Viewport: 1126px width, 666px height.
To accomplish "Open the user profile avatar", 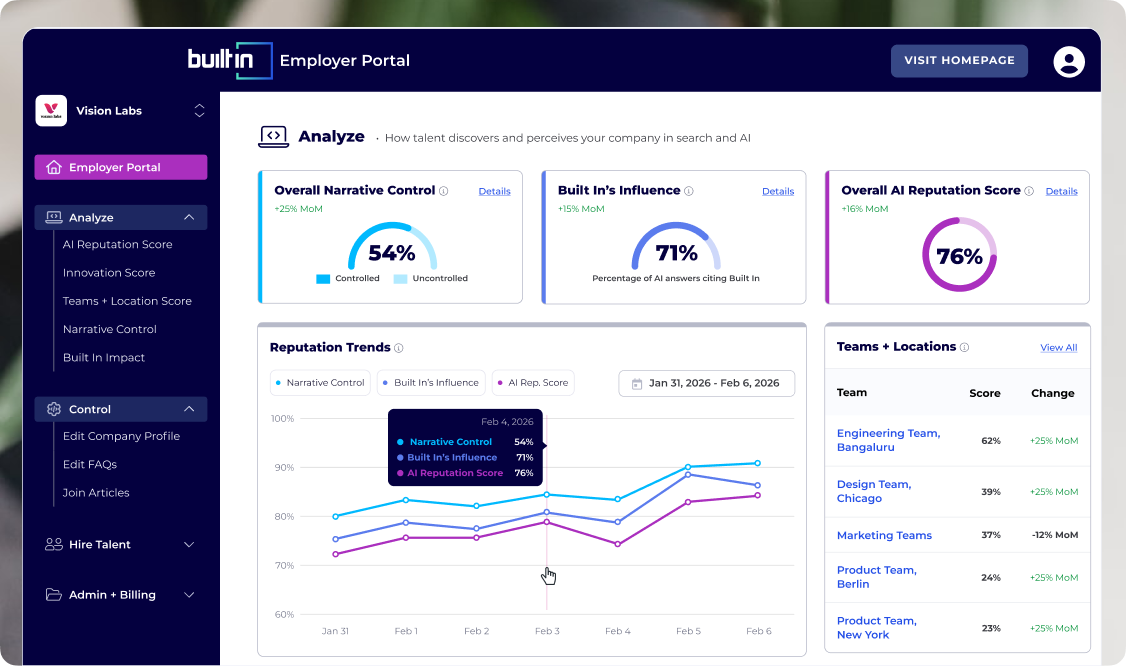I will pyautogui.click(x=1069, y=61).
